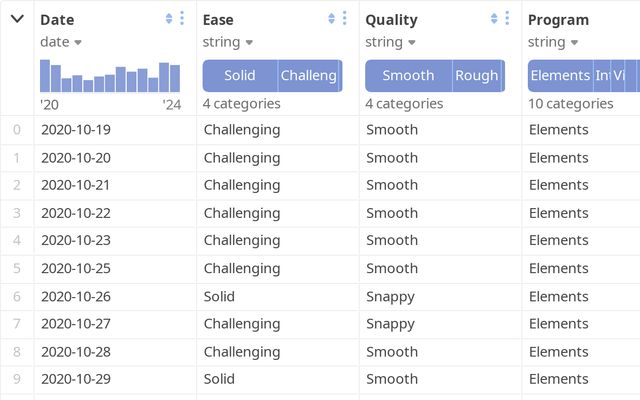Open Date column options menu
640x400 pixels.
coord(182,19)
